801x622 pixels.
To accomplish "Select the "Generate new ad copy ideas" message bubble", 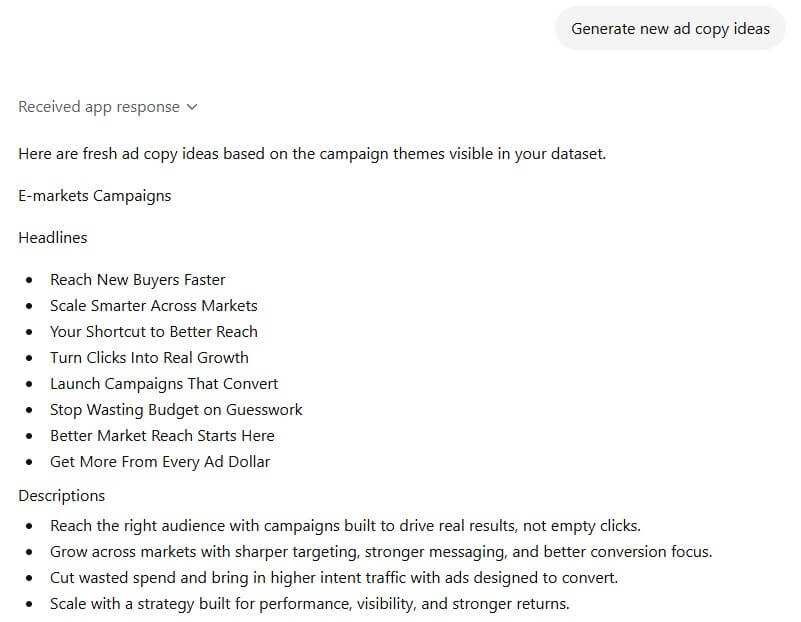I will pyautogui.click(x=670, y=29).
